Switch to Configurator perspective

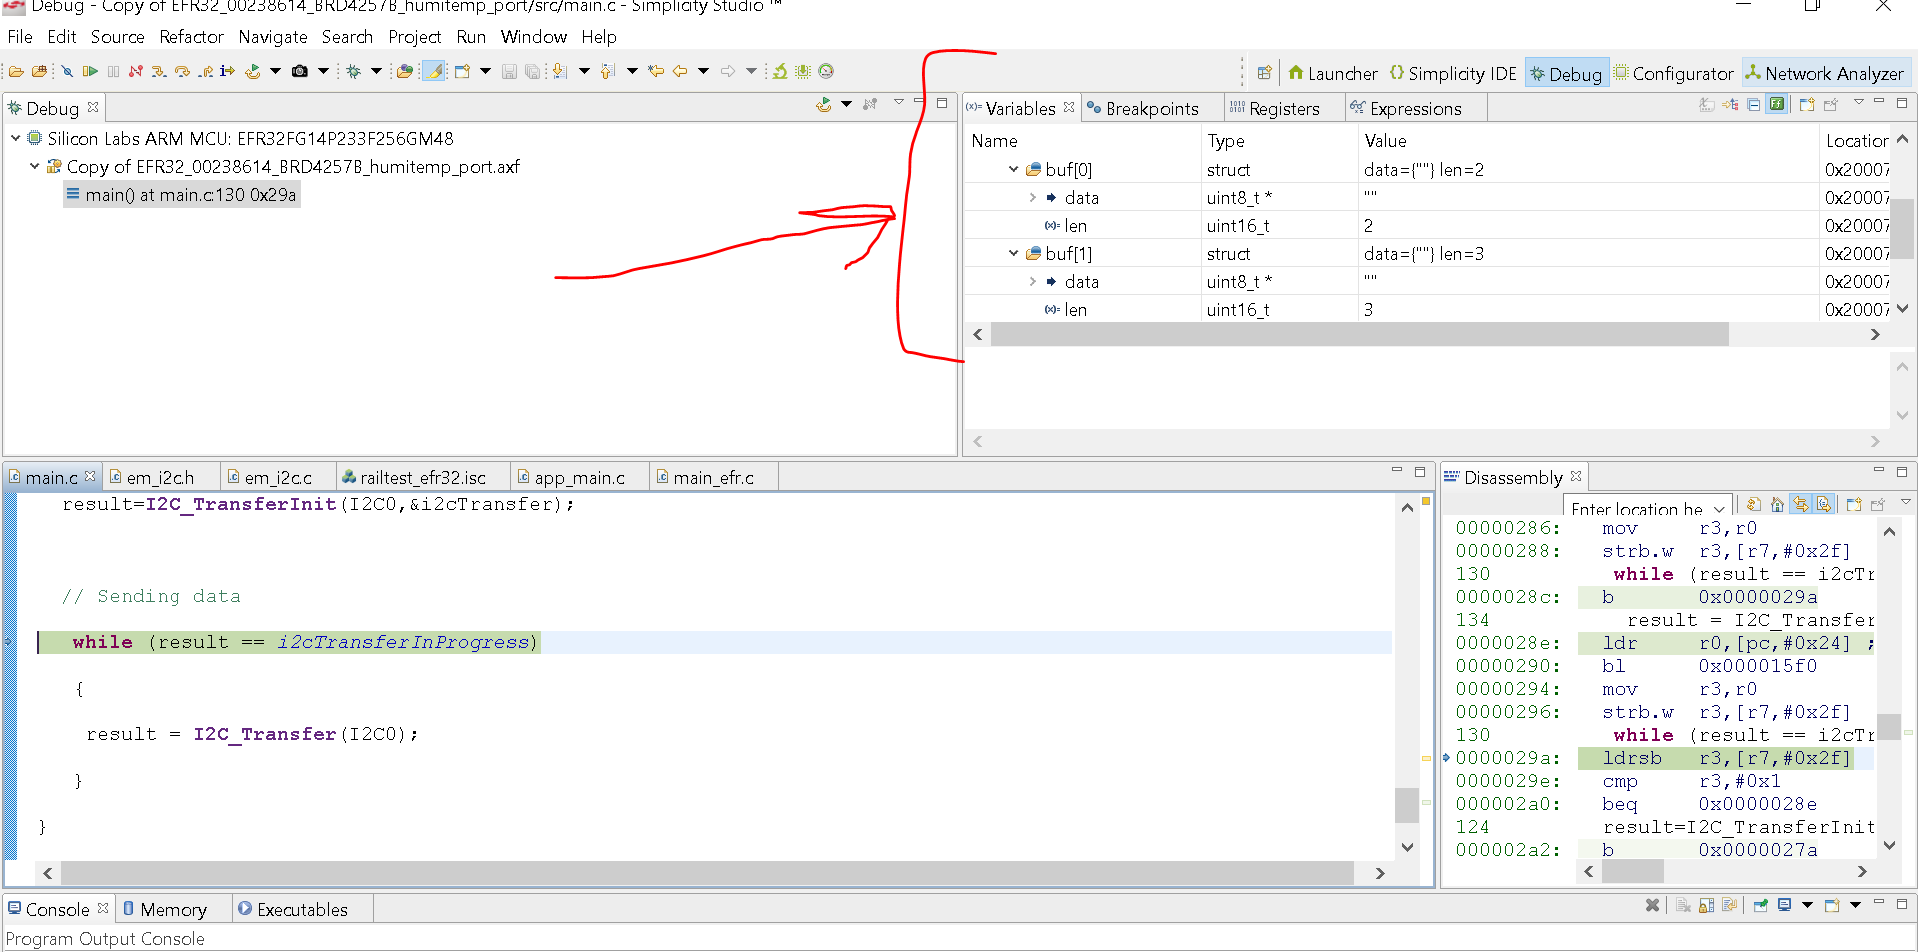1673,73
